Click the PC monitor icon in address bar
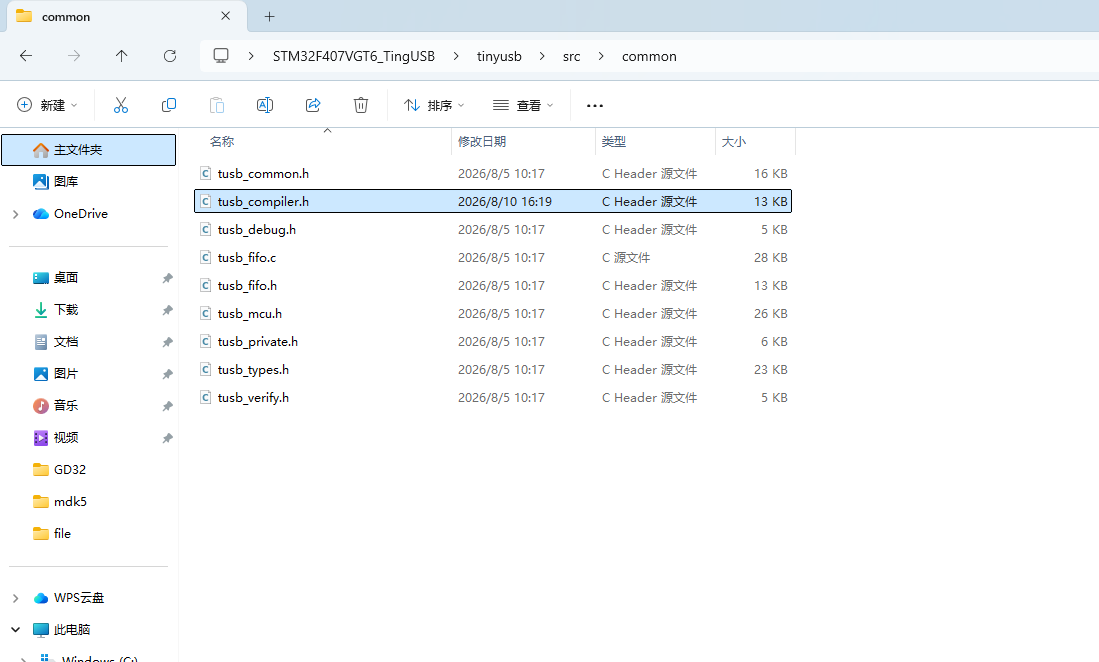The image size is (1099, 662). (221, 56)
